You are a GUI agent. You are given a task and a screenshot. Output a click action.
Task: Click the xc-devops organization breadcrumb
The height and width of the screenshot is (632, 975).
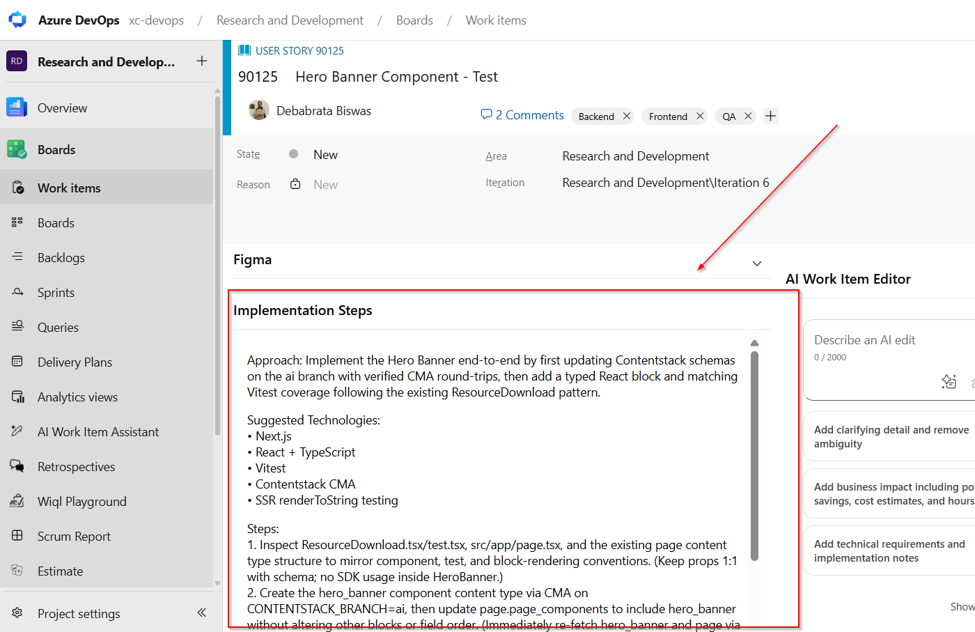pos(156,20)
